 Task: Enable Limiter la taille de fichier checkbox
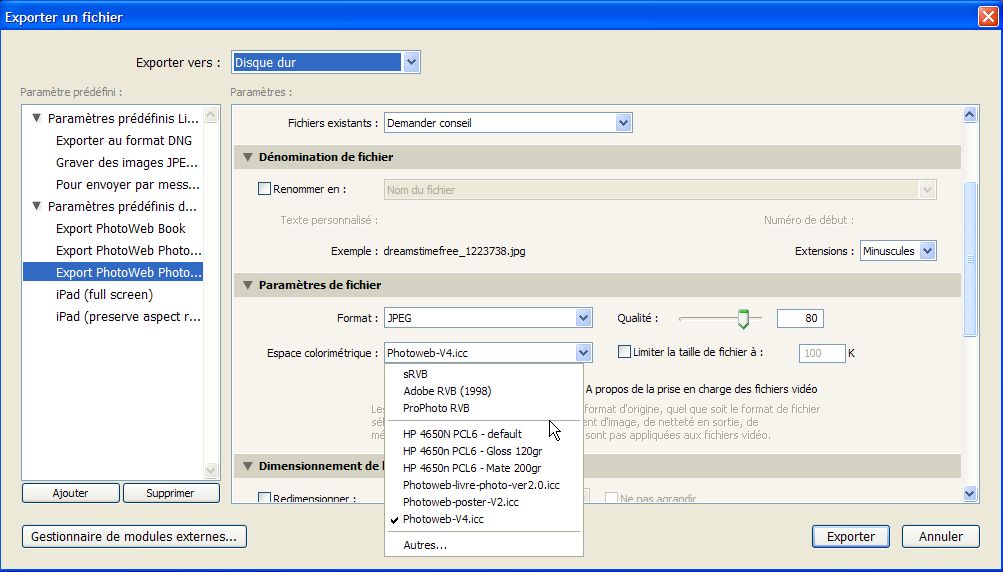[x=624, y=351]
